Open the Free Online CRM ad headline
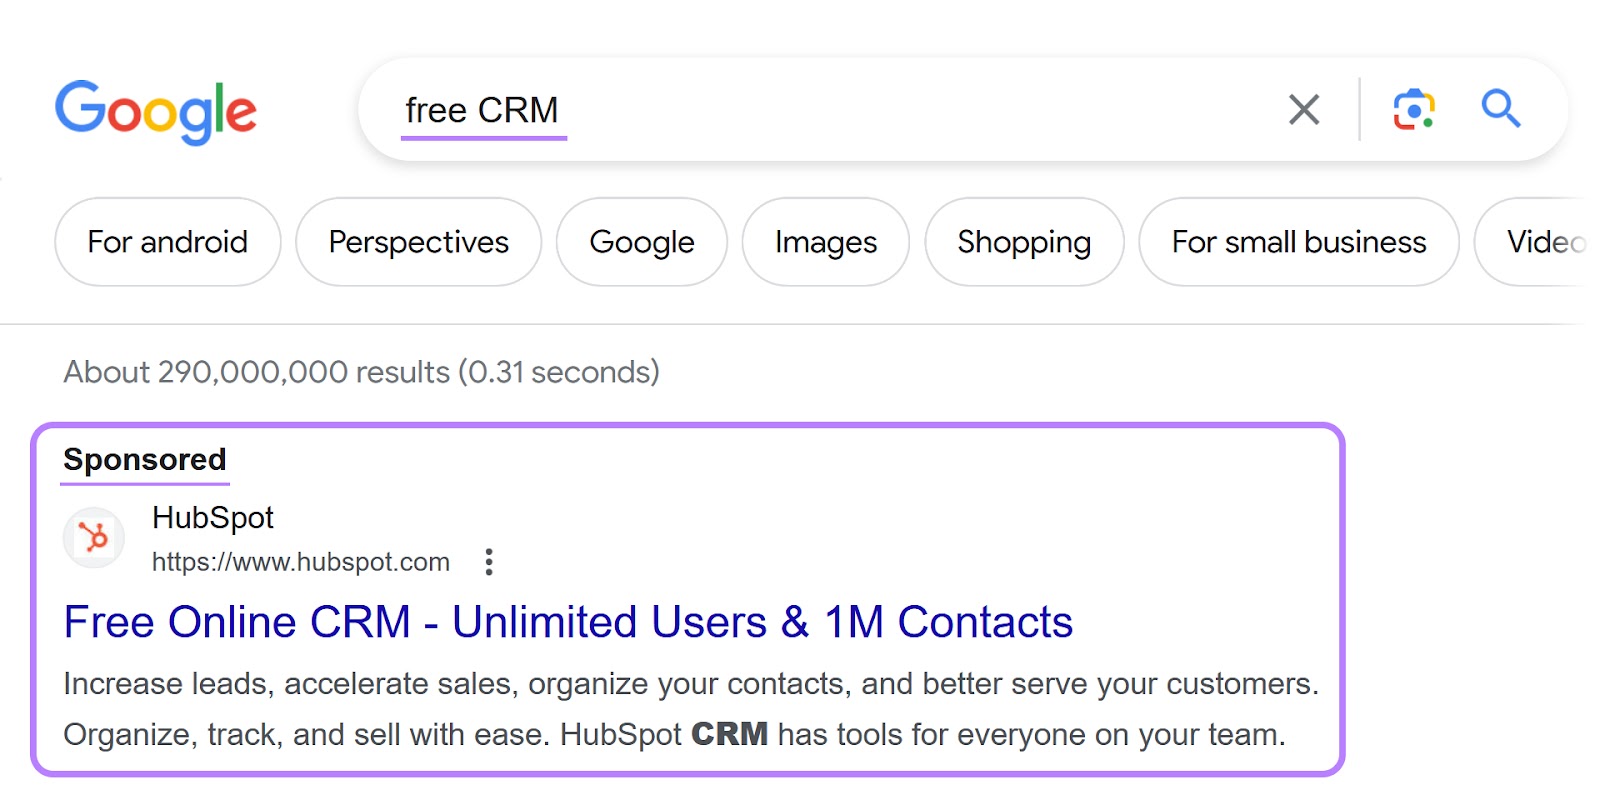The image size is (1600, 810). tap(567, 621)
